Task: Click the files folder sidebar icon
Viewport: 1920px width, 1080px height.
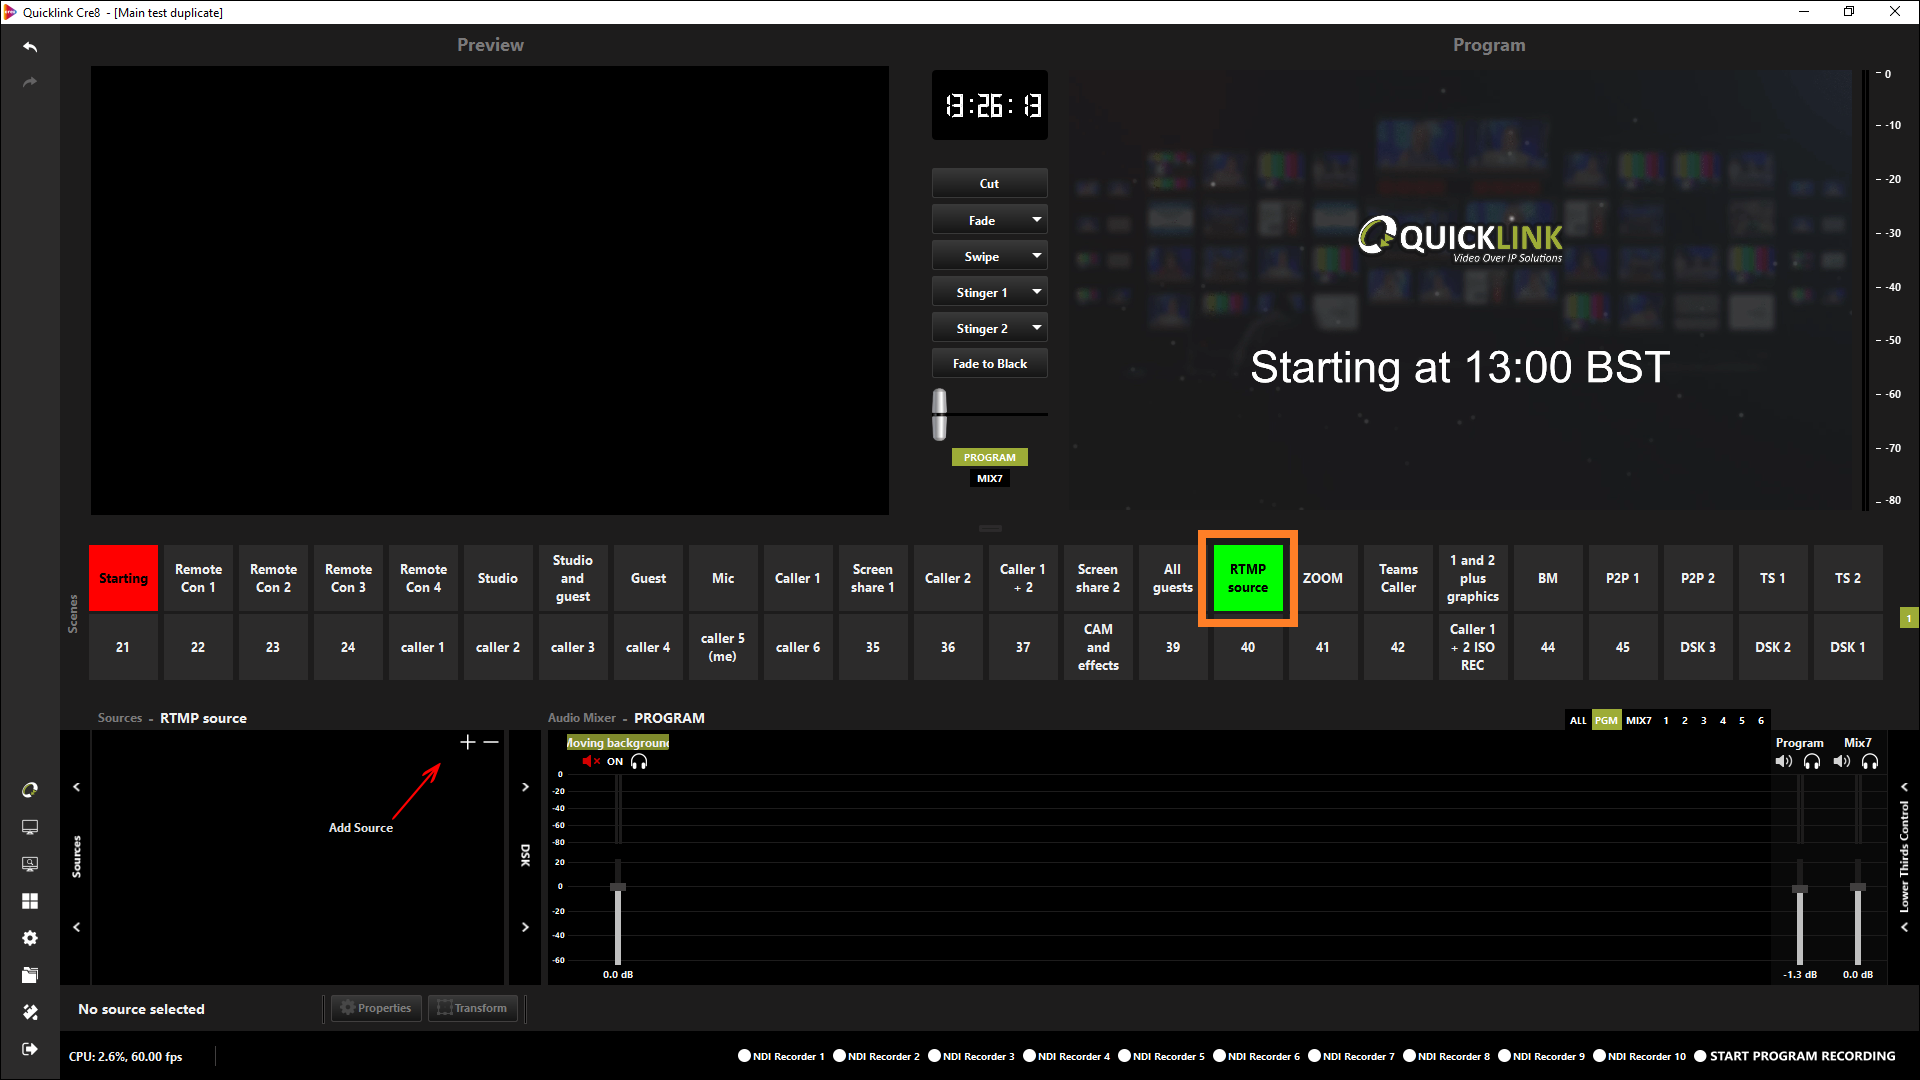Action: (30, 975)
